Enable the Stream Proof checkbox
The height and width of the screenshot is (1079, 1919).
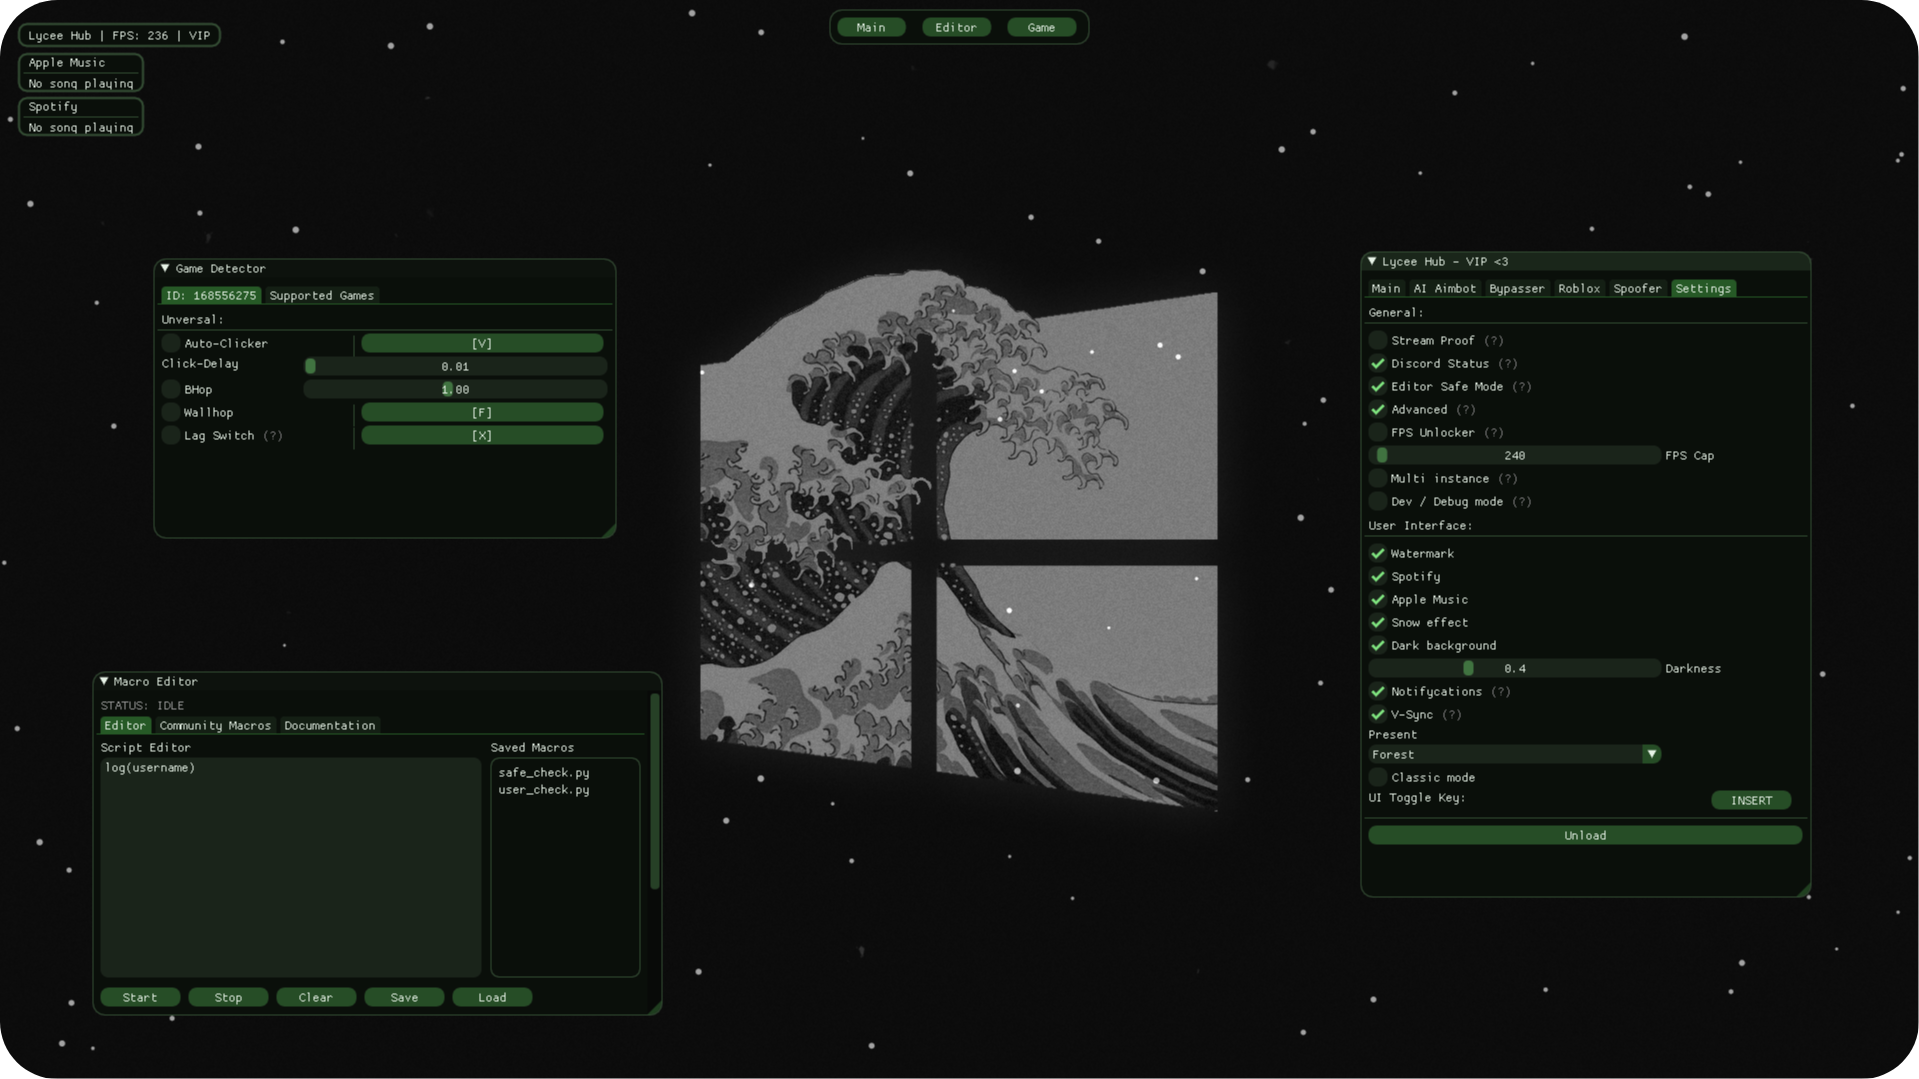tap(1378, 340)
